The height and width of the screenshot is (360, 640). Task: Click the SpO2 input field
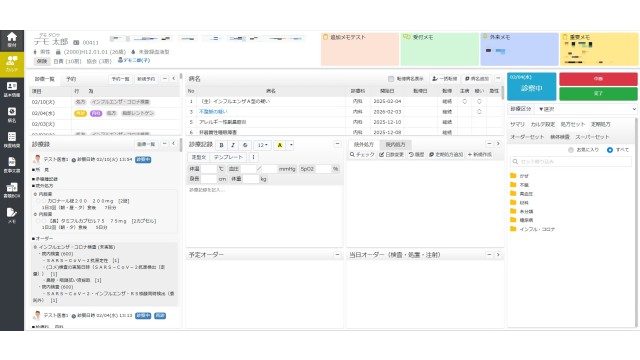click(x=323, y=169)
